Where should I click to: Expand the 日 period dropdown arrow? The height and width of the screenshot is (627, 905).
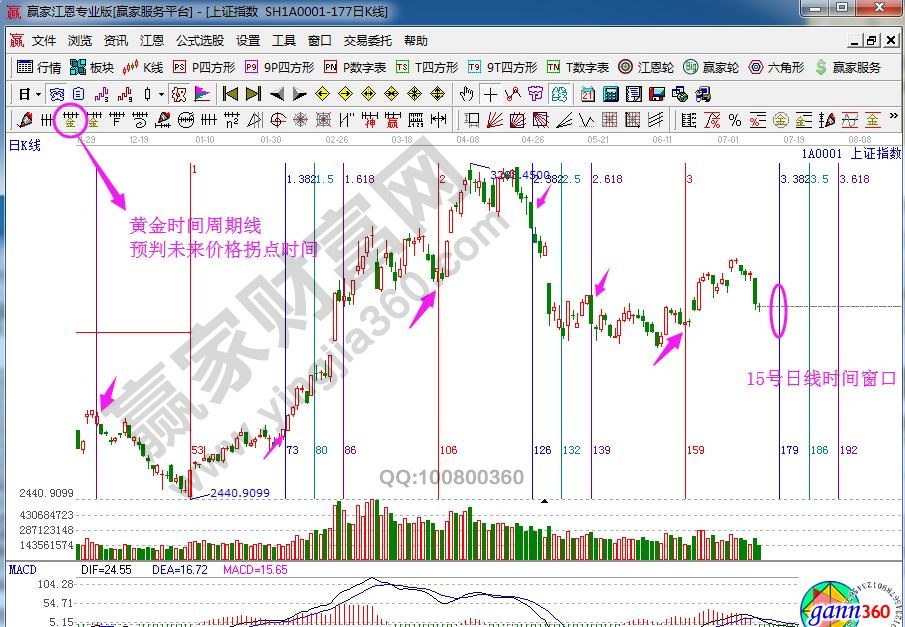(x=38, y=94)
